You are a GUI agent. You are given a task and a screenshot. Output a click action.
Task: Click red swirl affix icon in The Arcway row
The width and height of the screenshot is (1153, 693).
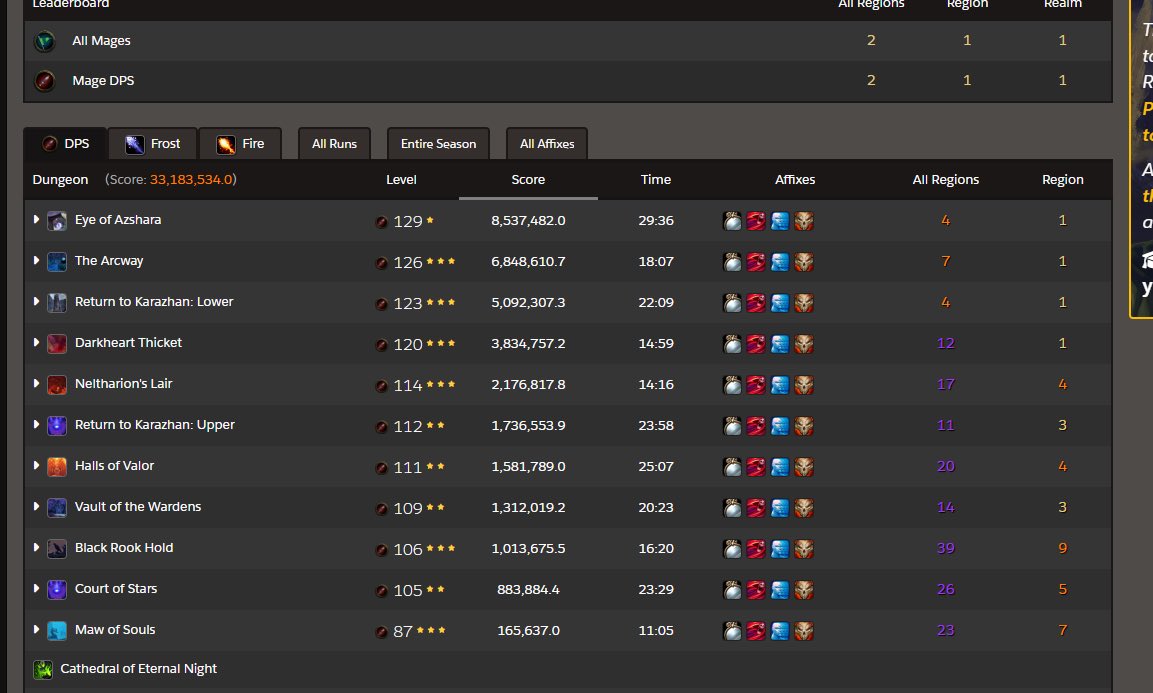click(x=756, y=262)
